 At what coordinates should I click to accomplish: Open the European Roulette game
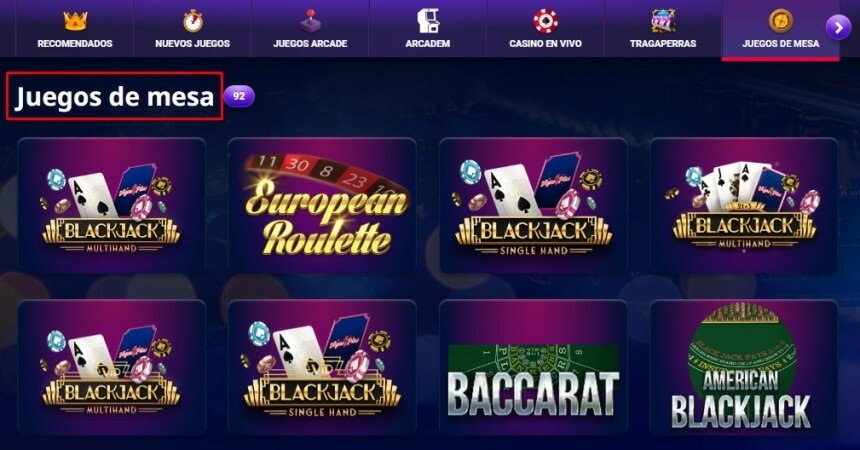coord(322,205)
